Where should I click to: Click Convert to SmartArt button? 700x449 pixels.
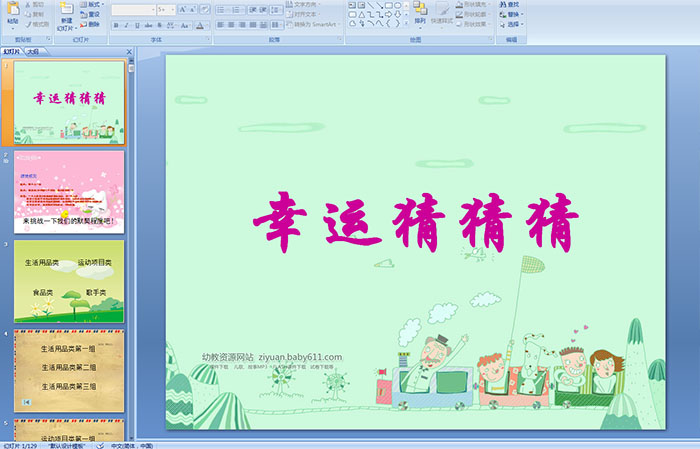tap(313, 24)
